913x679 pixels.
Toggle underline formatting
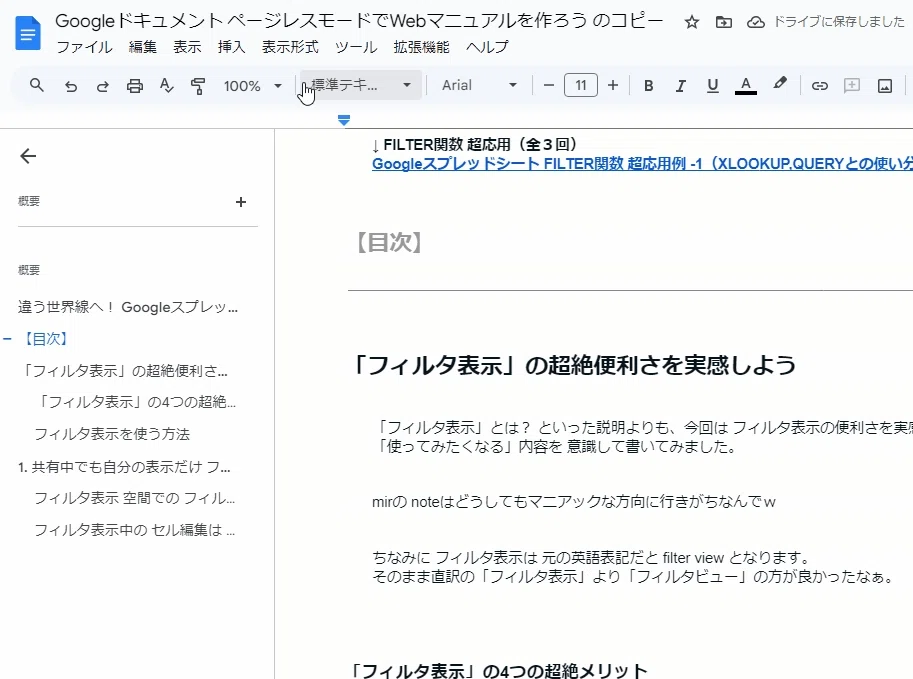point(712,86)
